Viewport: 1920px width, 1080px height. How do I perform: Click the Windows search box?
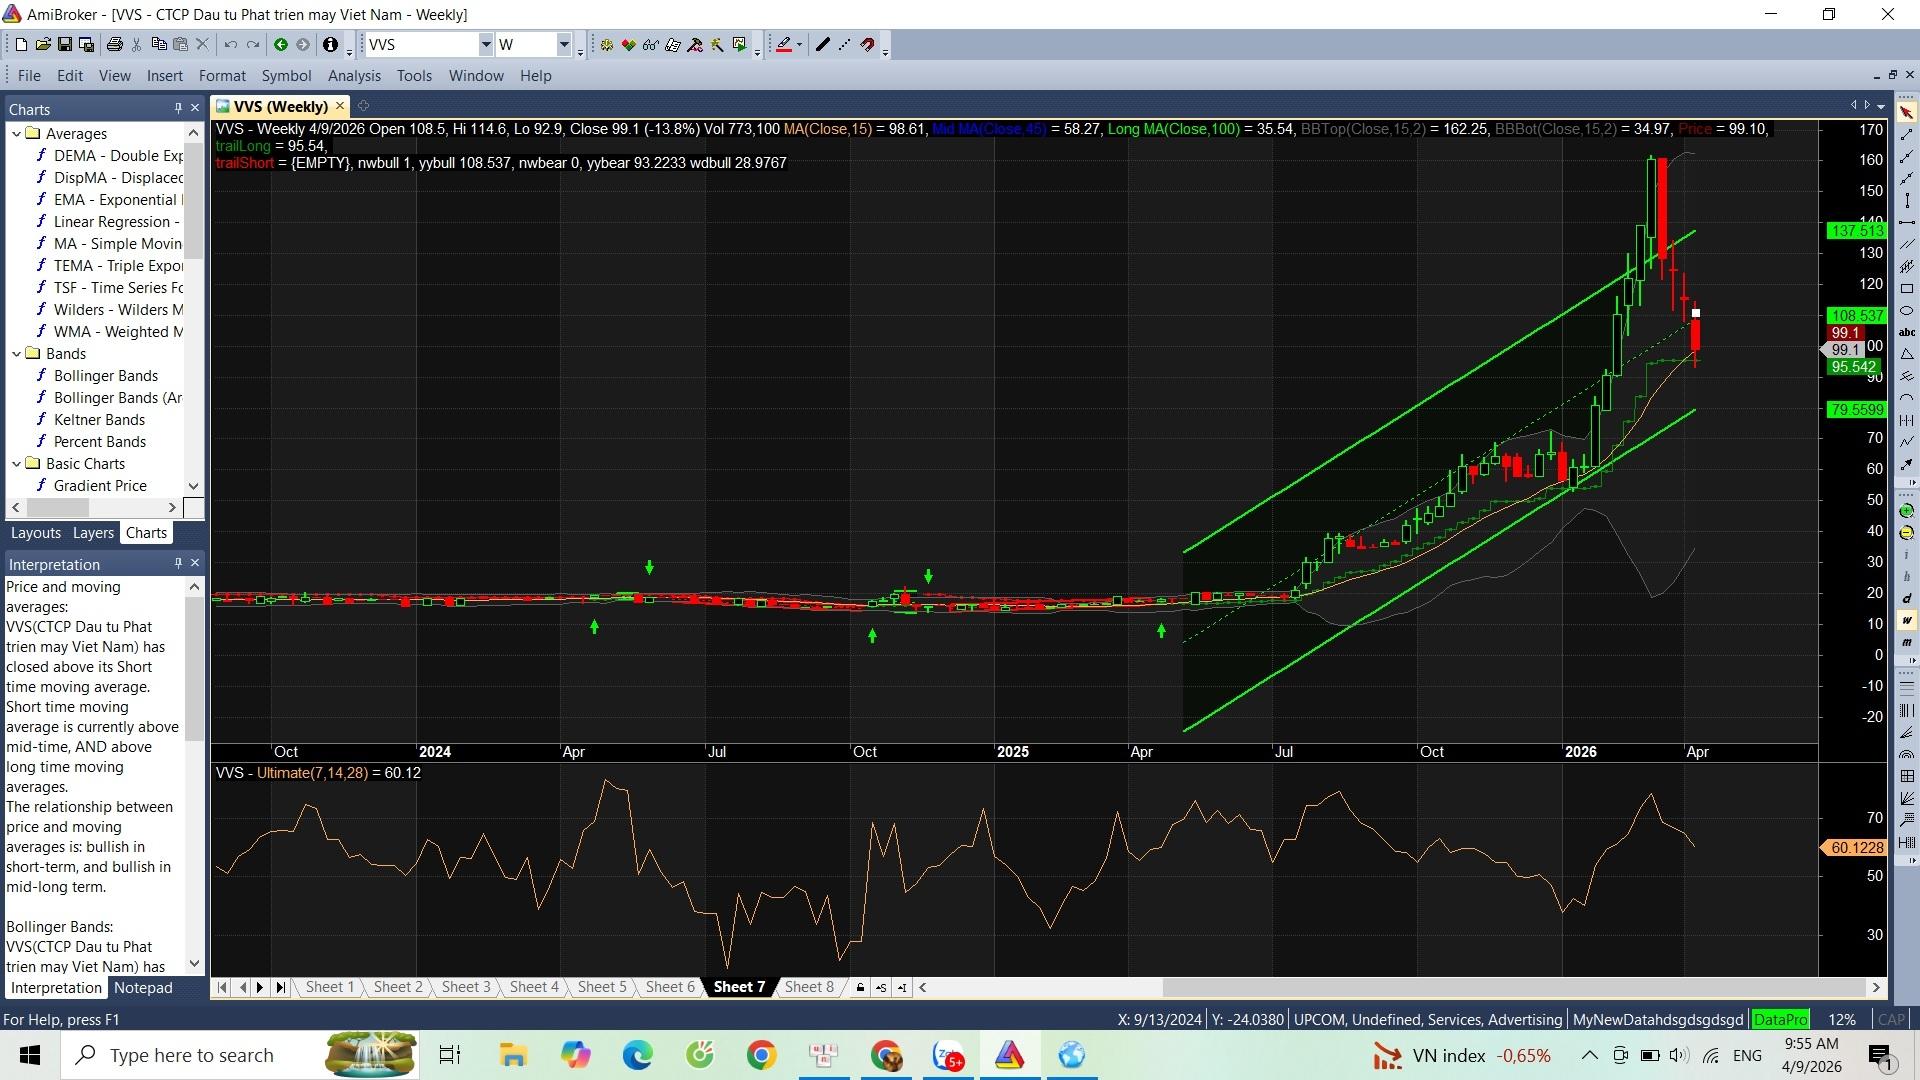point(190,1056)
